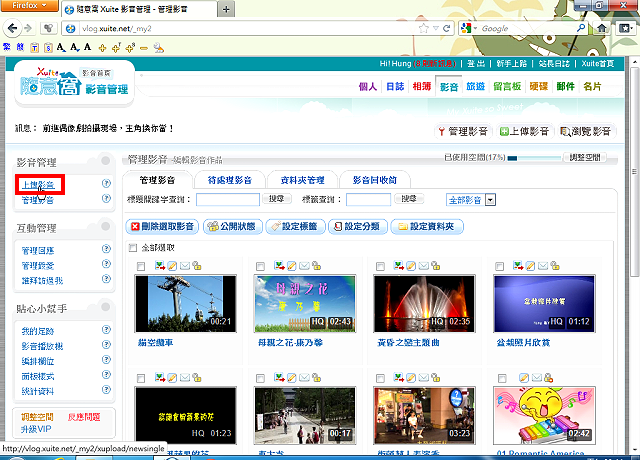This screenshot has width=640, height=460.
Task: Click the help icon next to 統計資料
Action: [x=106, y=389]
